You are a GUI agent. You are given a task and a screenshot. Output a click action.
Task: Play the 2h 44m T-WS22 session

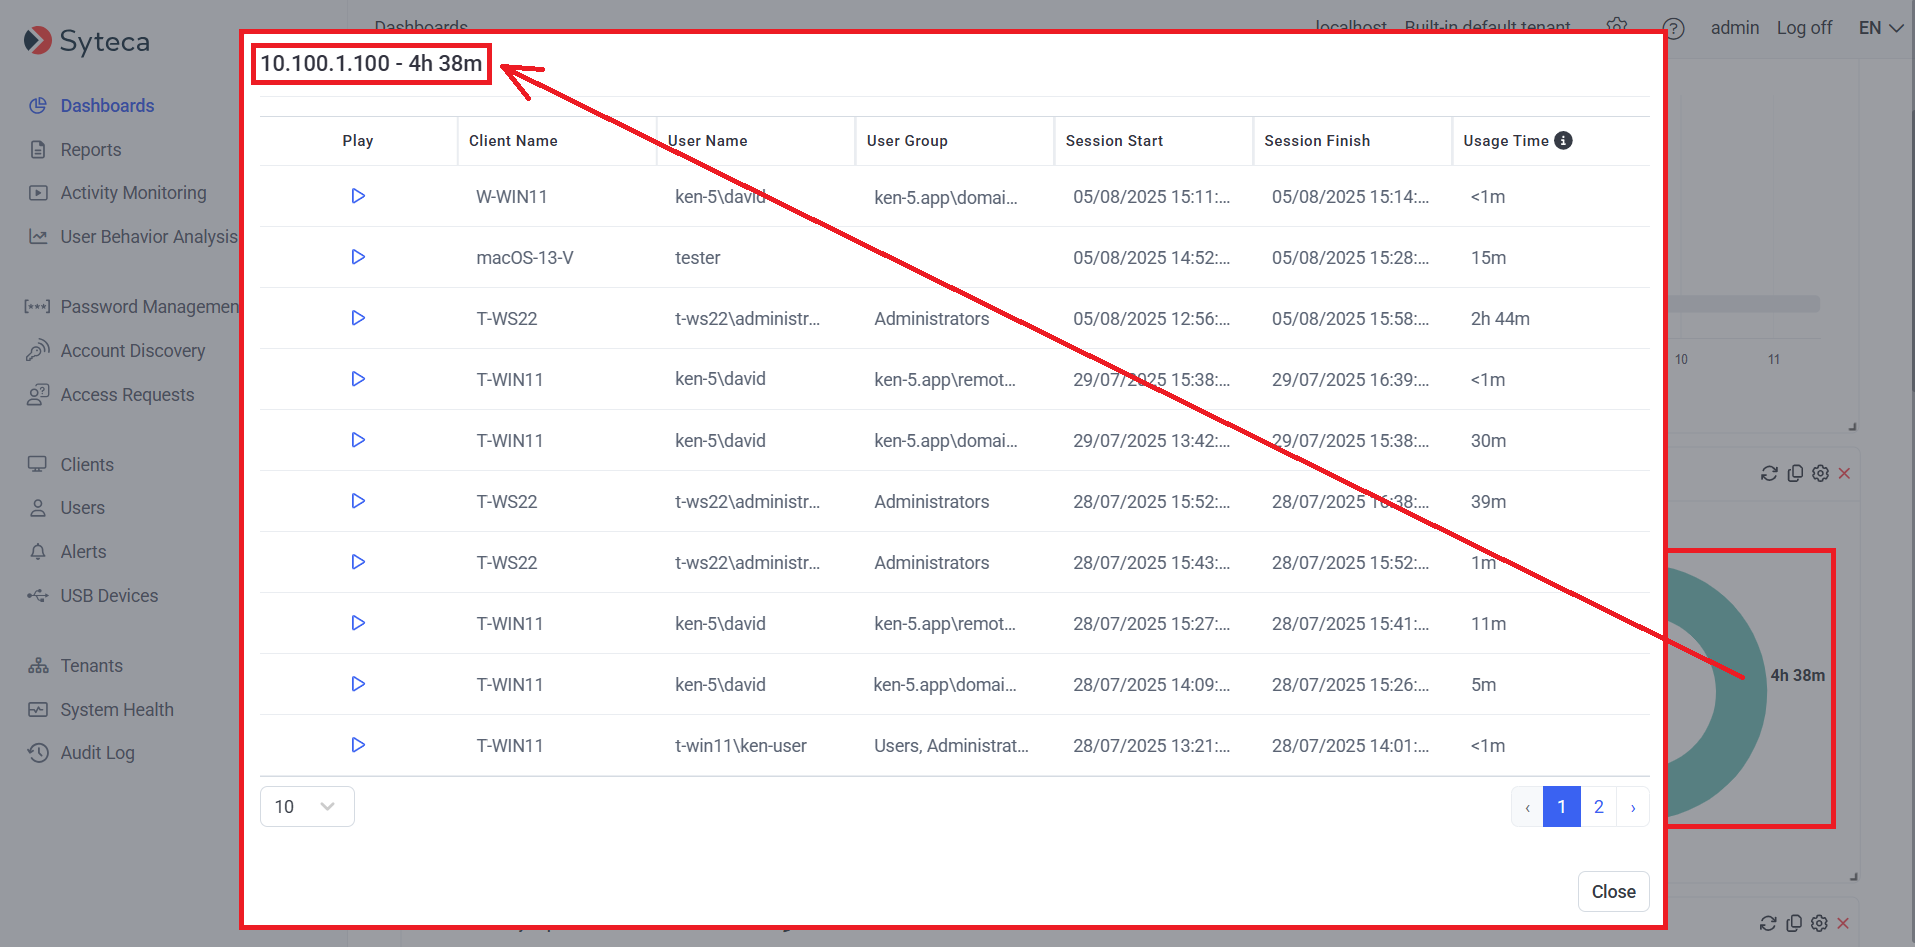coord(358,318)
